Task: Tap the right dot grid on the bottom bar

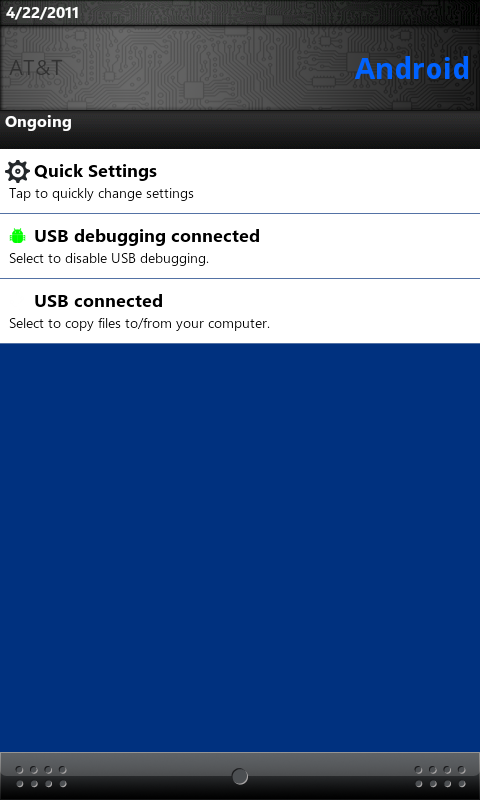Action: coord(440,777)
